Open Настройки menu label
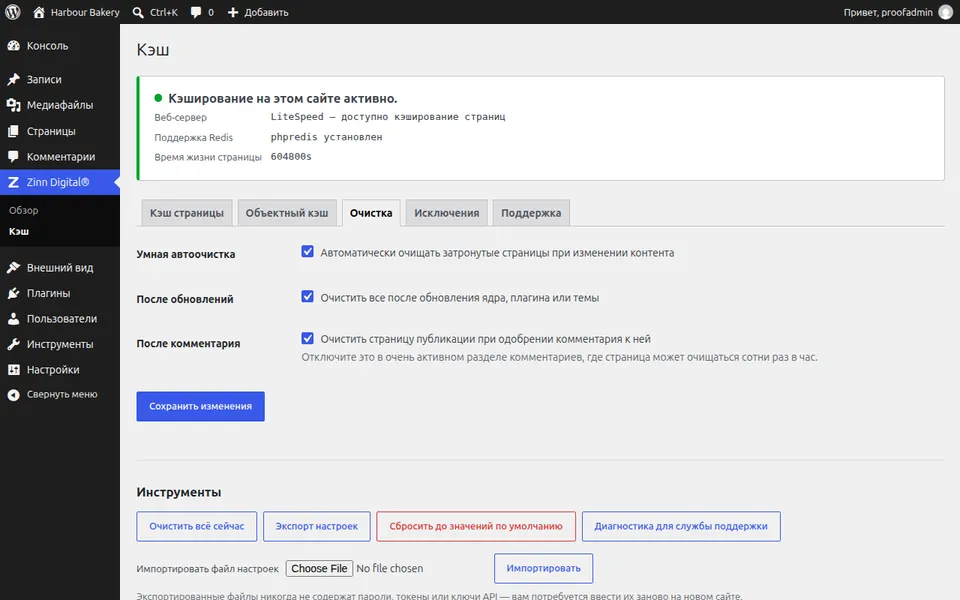 (x=53, y=370)
